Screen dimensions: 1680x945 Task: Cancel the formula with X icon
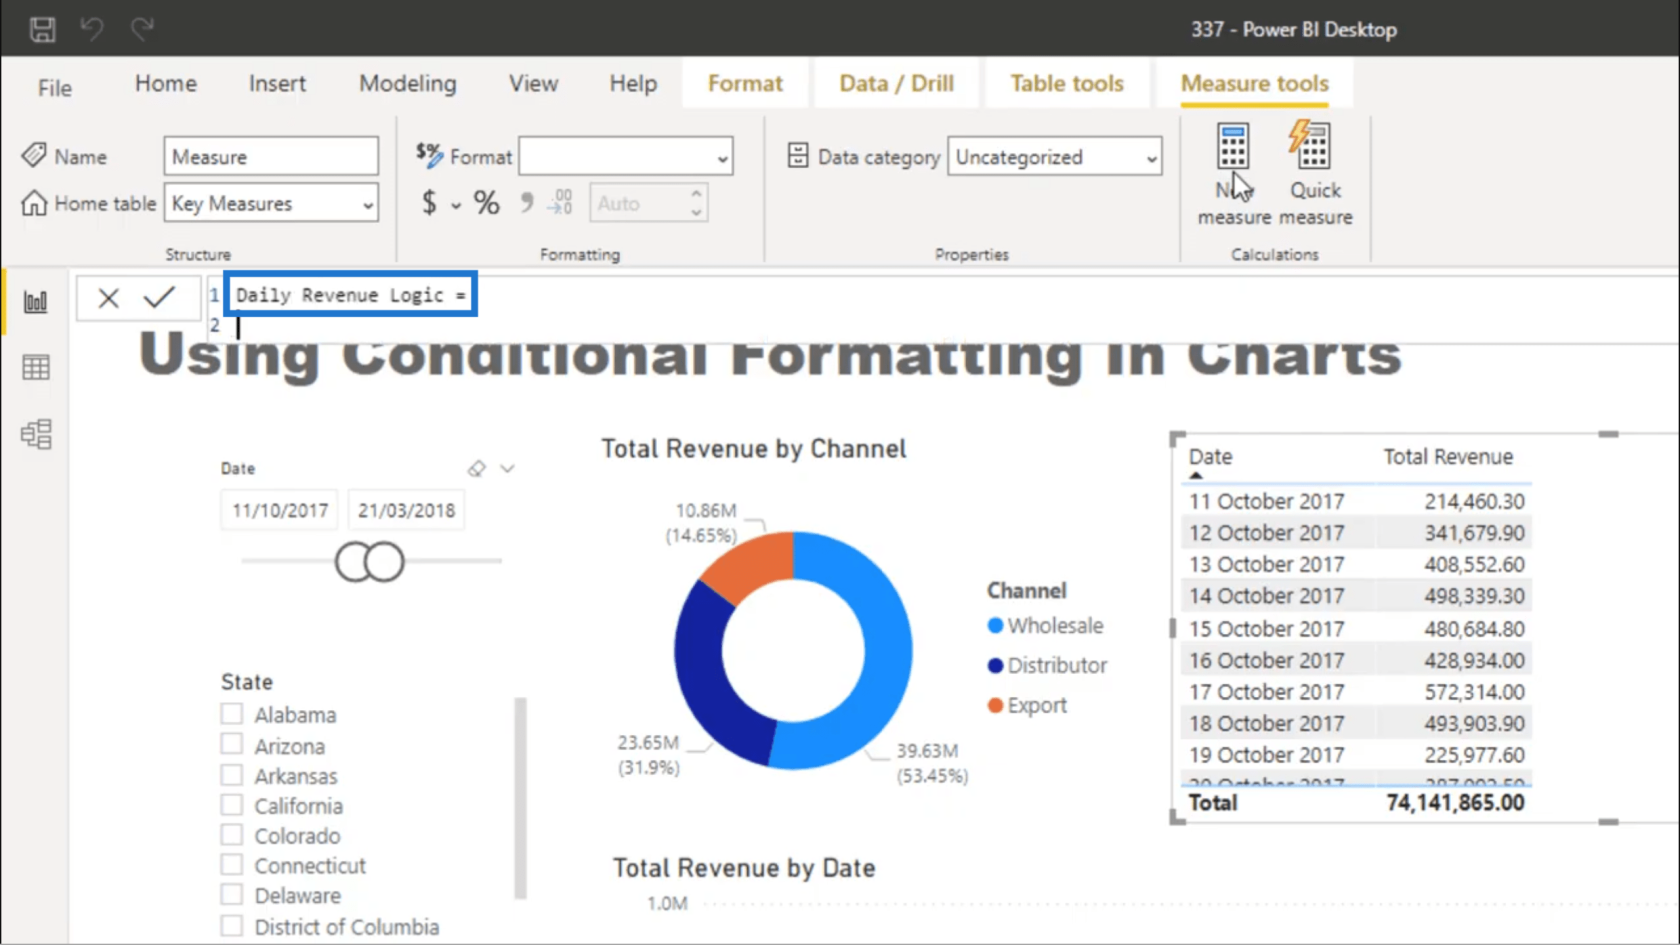[108, 297]
